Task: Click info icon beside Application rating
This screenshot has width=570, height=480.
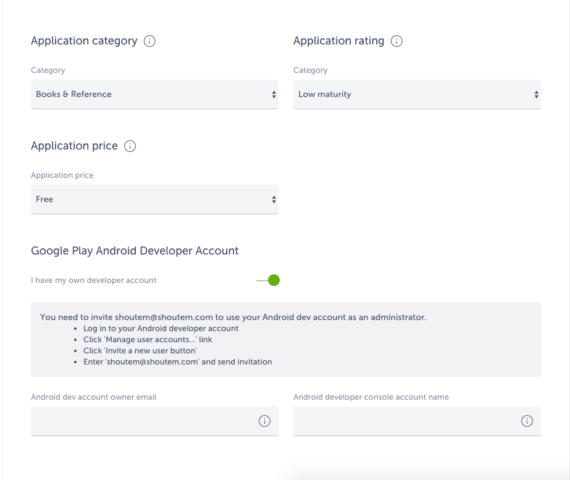Action: click(x=397, y=41)
